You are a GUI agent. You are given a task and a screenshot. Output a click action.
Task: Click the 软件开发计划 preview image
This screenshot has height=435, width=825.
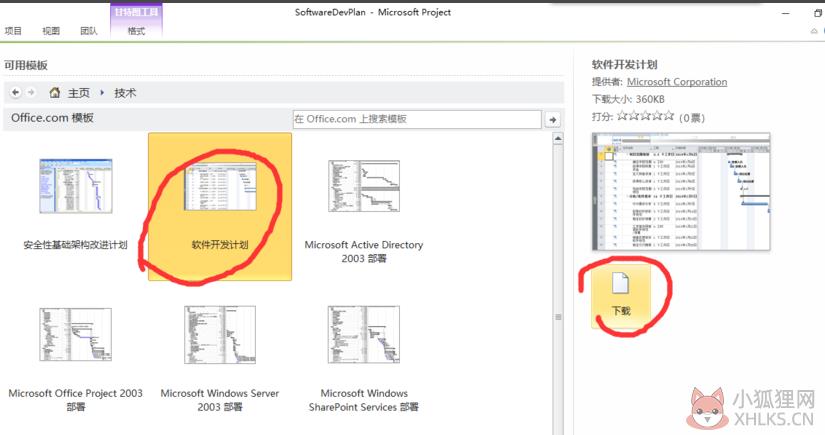pyautogui.click(x=681, y=191)
